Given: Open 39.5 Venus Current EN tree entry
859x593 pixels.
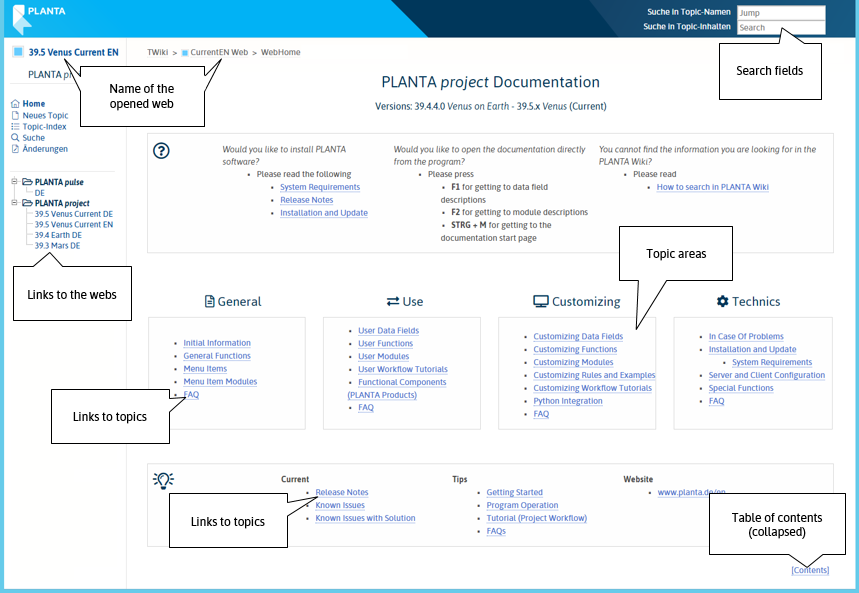Looking at the screenshot, I should click(x=74, y=224).
